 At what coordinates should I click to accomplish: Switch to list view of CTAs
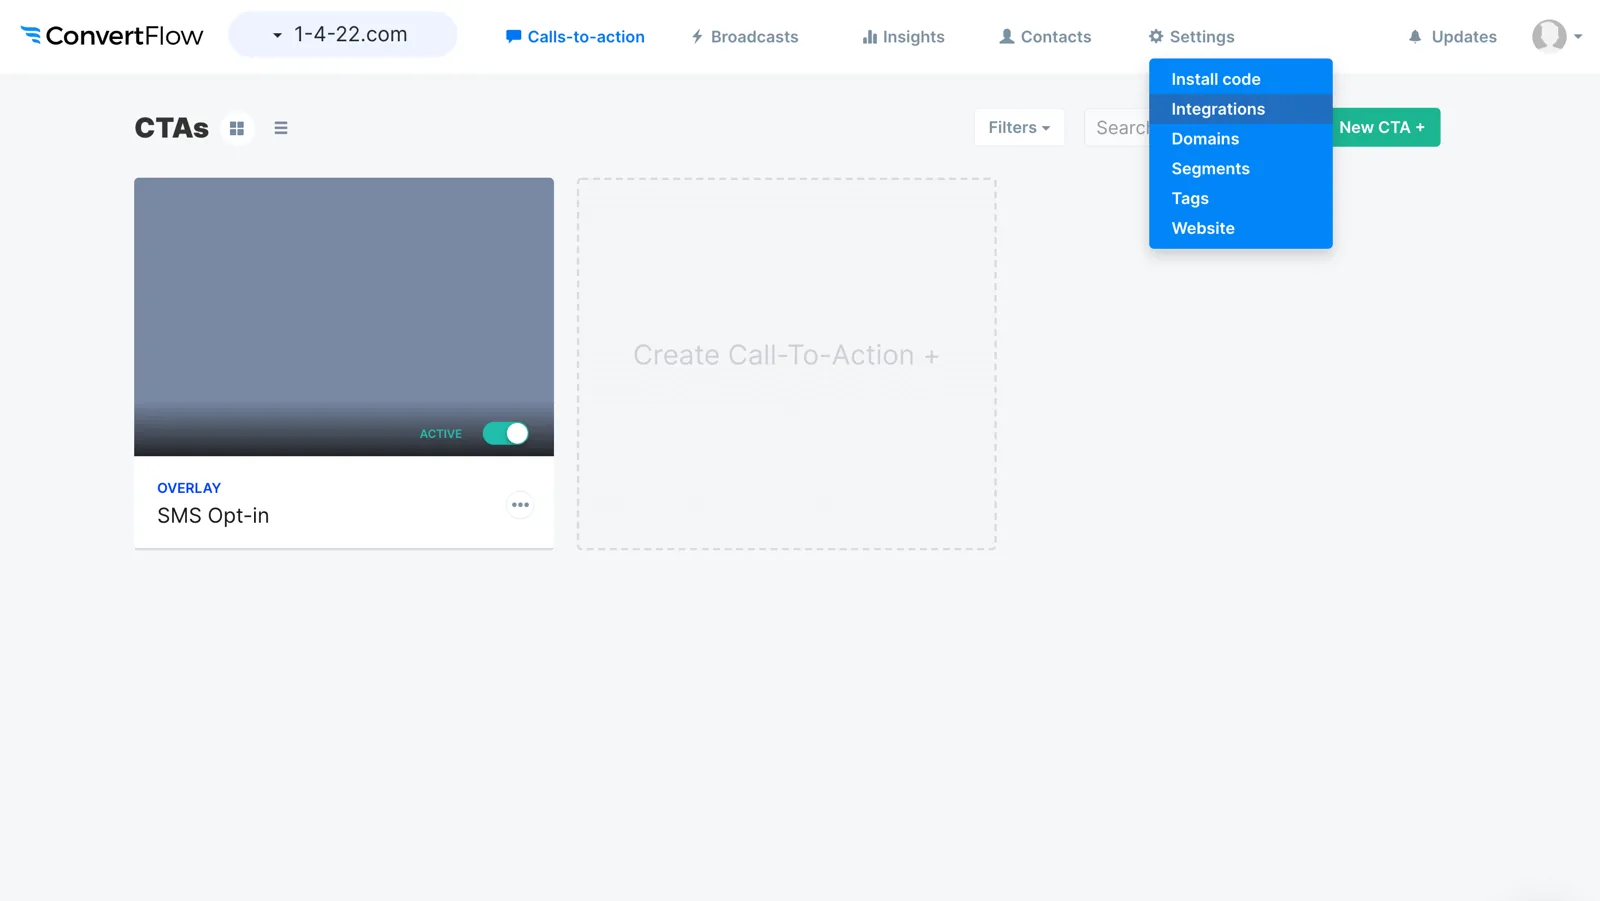click(281, 128)
